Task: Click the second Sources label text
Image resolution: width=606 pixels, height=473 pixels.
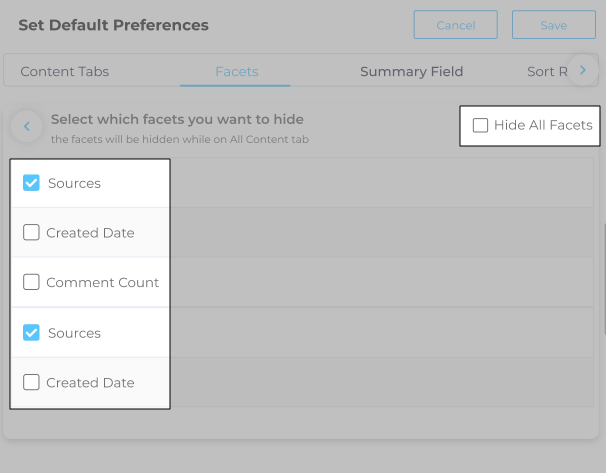Action: click(74, 333)
